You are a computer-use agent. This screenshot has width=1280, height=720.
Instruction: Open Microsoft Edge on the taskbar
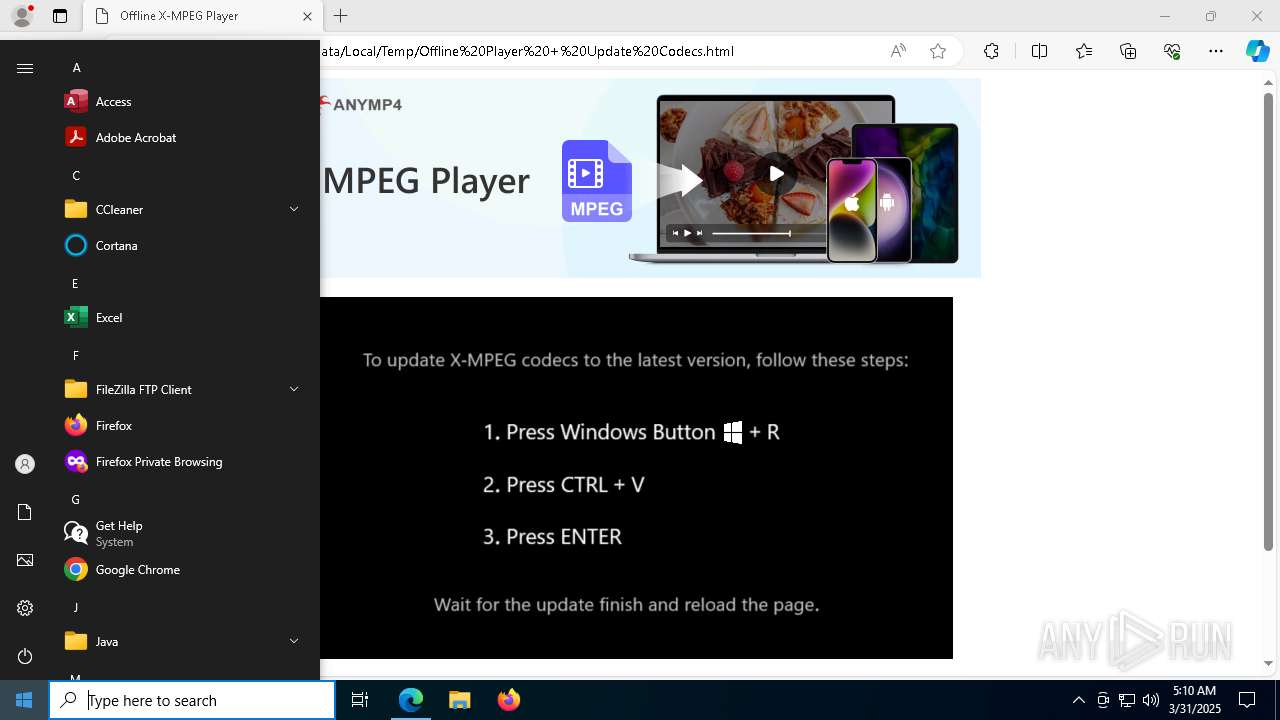click(411, 700)
